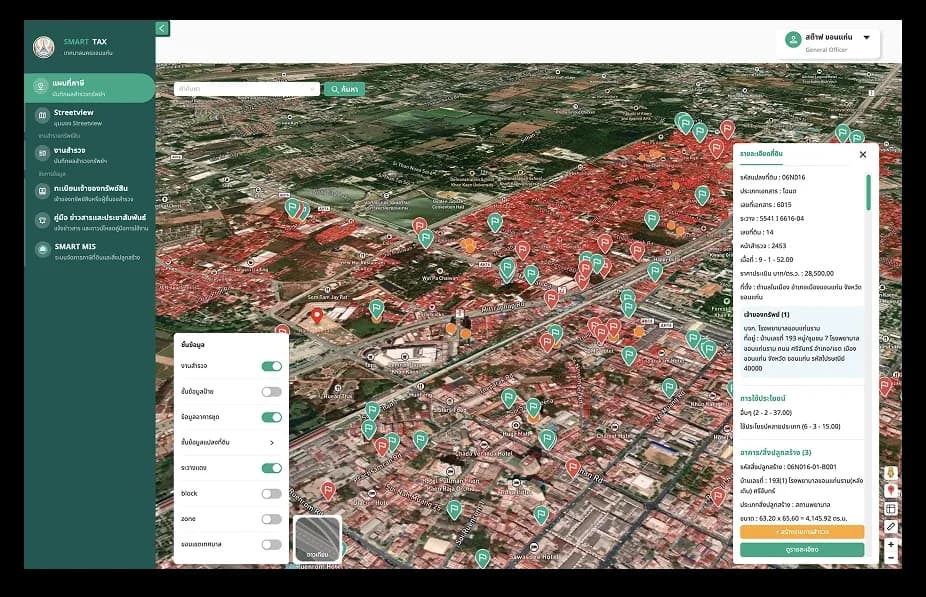Select the highlighted map menu item
This screenshot has height=597, width=926.
coord(90,88)
